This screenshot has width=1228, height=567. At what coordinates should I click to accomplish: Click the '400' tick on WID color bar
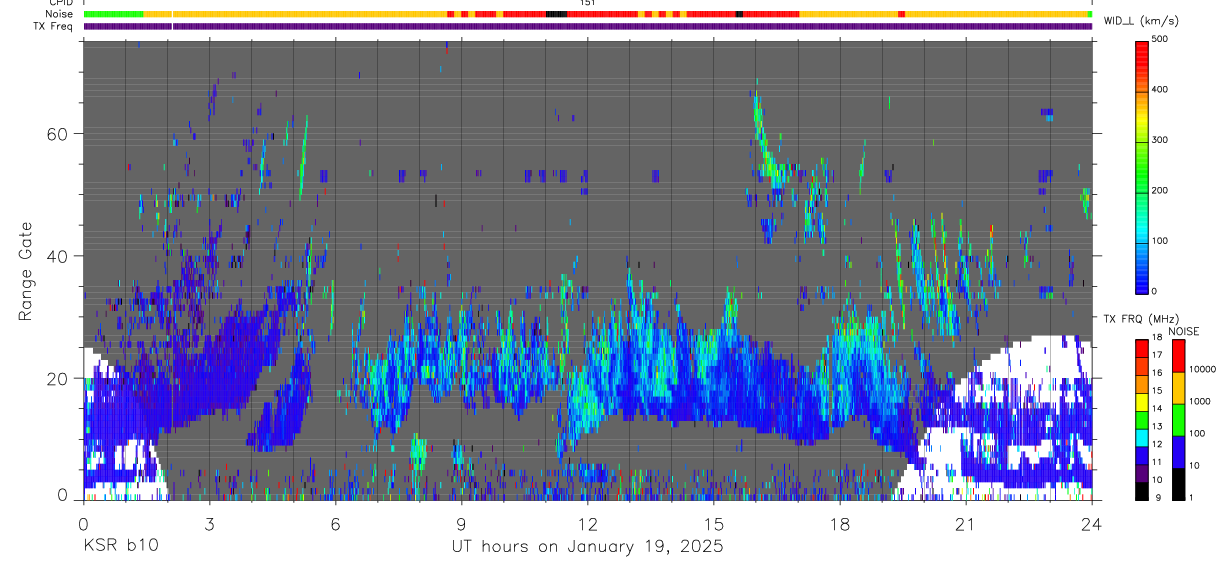(x=1160, y=89)
